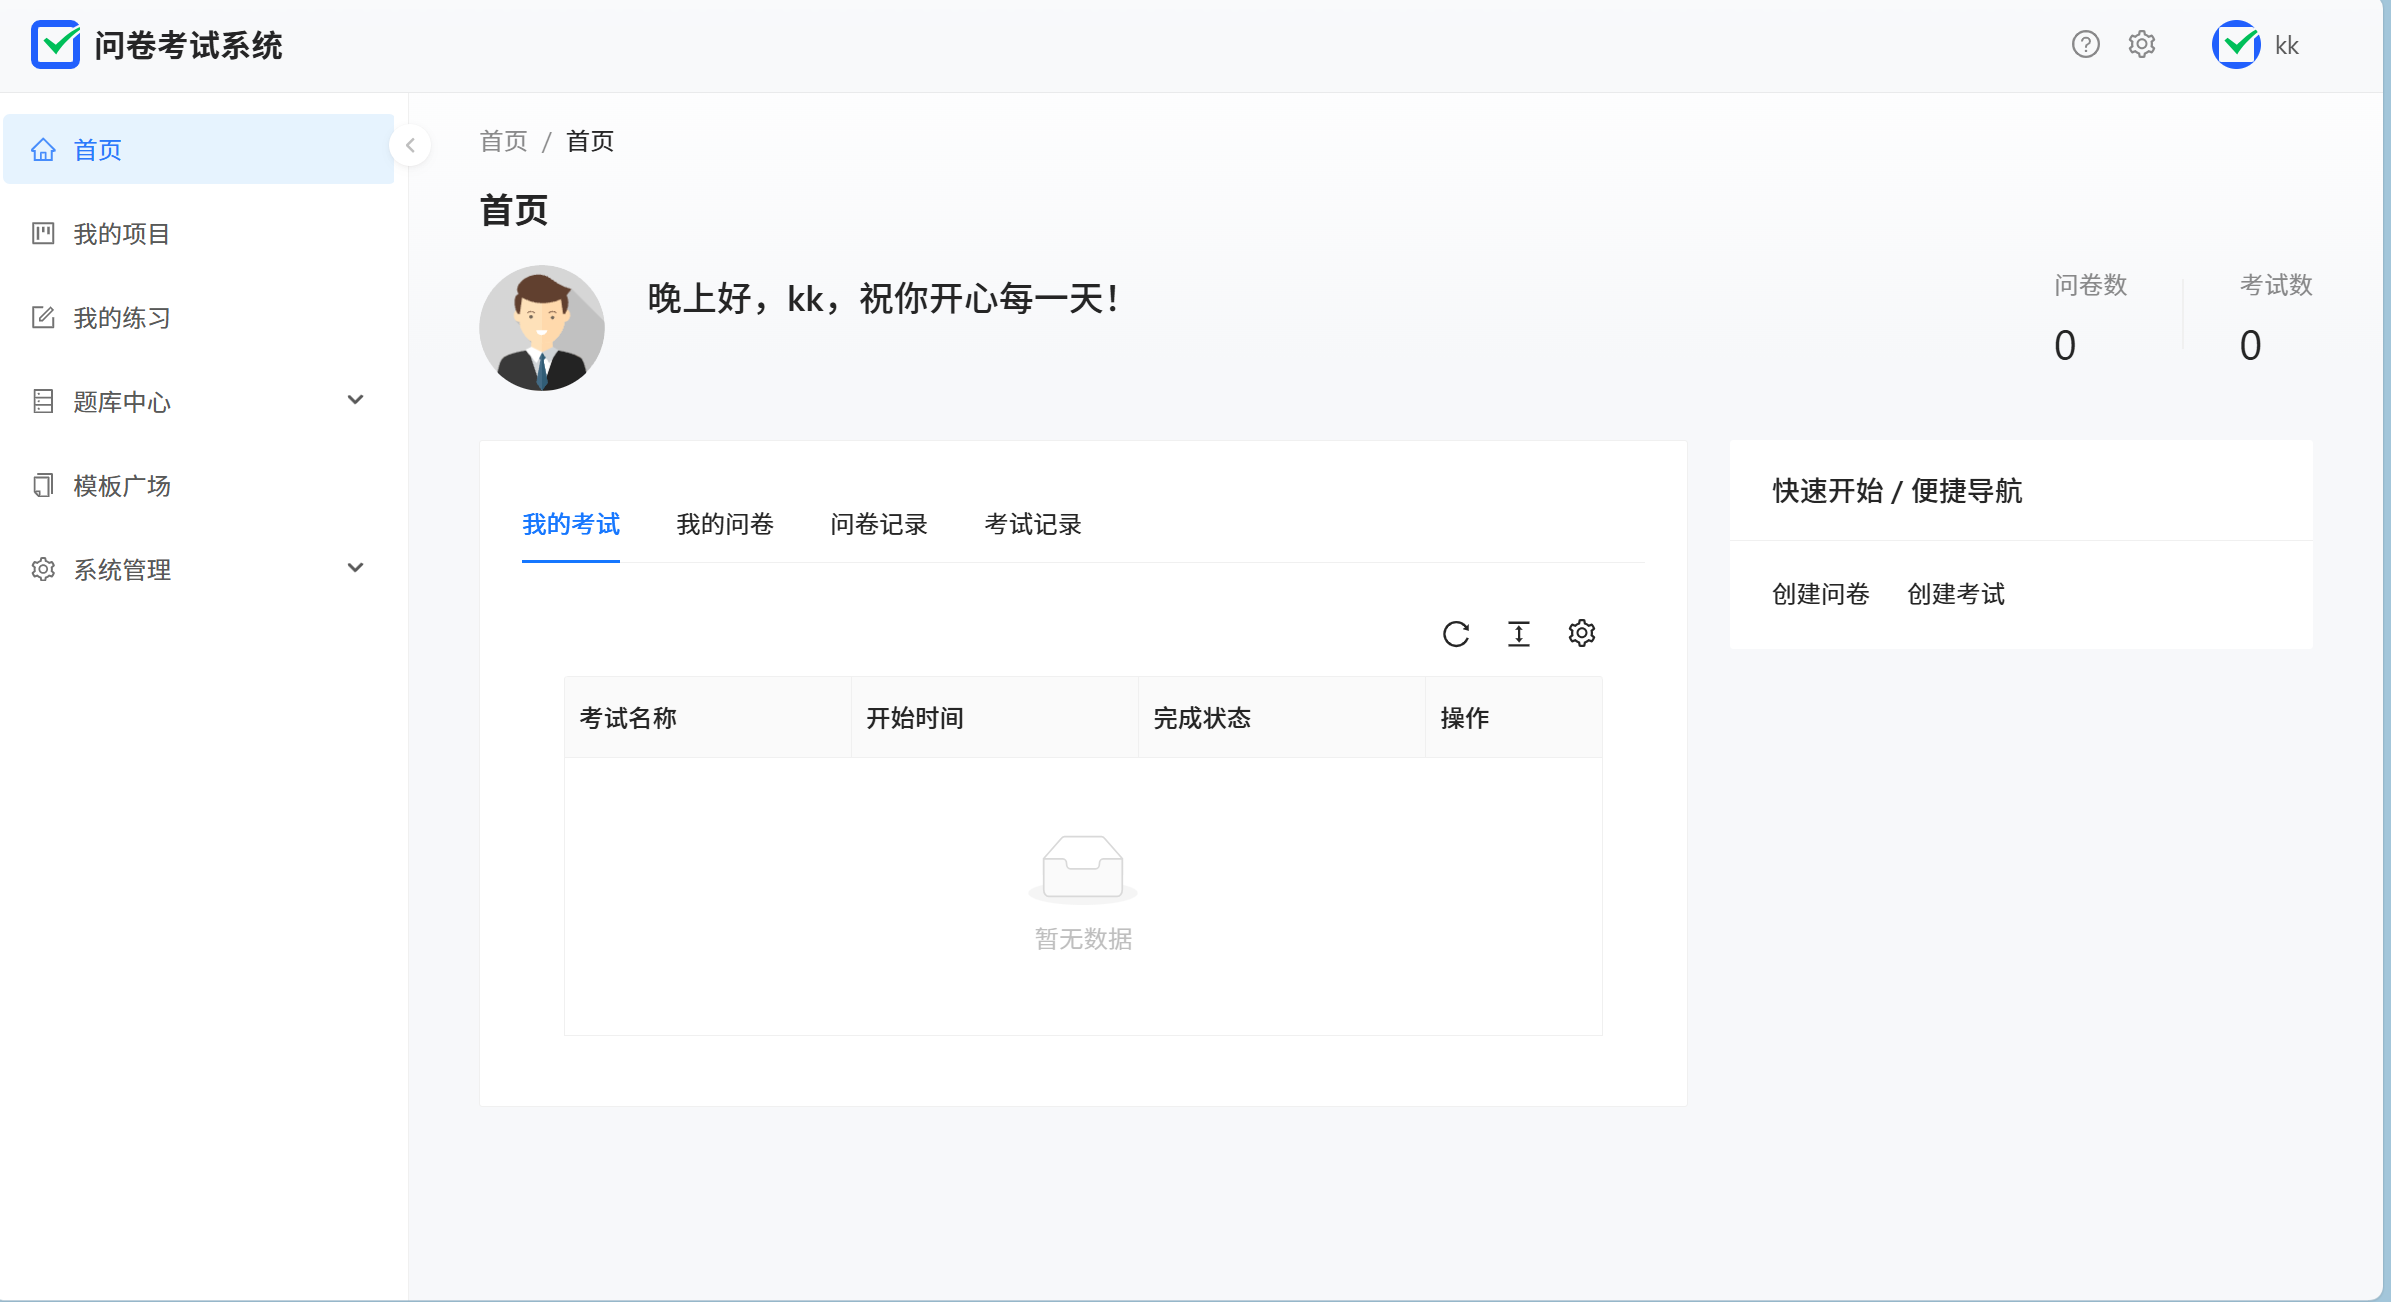Open settings gear in top header
Viewport: 2391px width, 1302px height.
pyautogui.click(x=2141, y=45)
